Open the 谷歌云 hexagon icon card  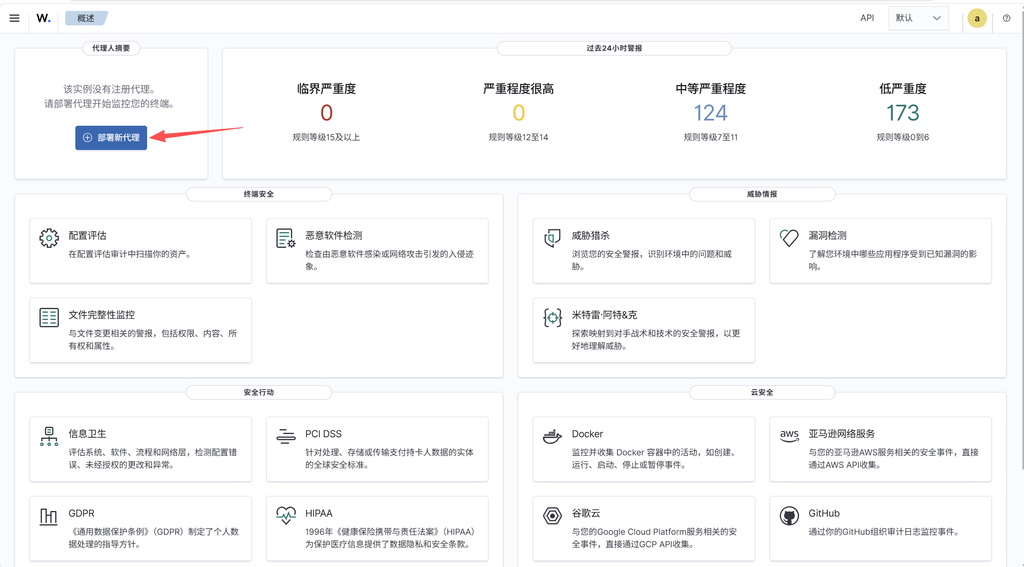(x=643, y=528)
